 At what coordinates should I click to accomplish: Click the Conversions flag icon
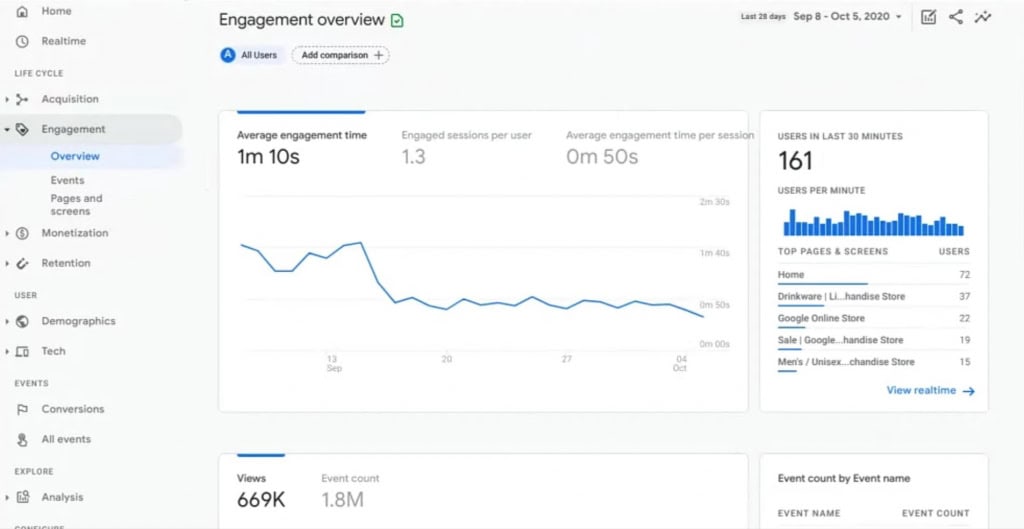pos(22,409)
